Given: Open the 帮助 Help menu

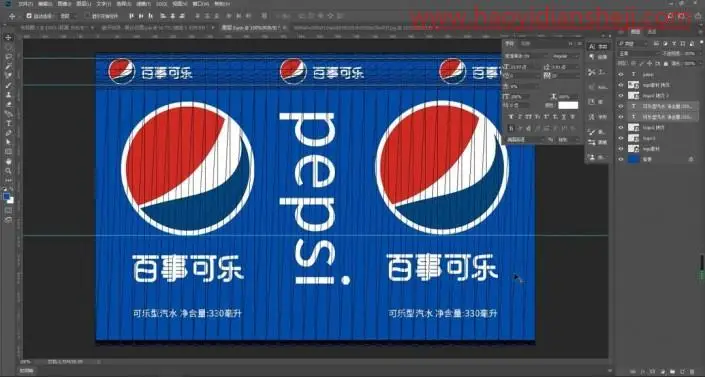Looking at the screenshot, I should [x=221, y=4].
